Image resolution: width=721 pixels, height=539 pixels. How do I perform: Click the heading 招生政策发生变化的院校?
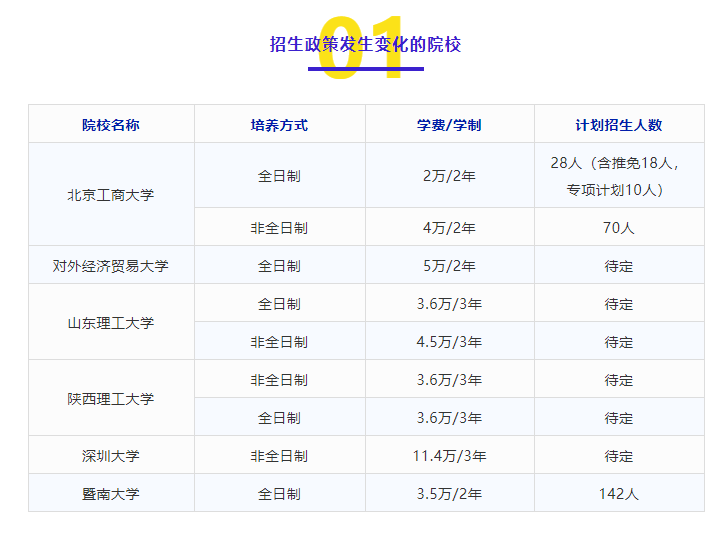365,45
